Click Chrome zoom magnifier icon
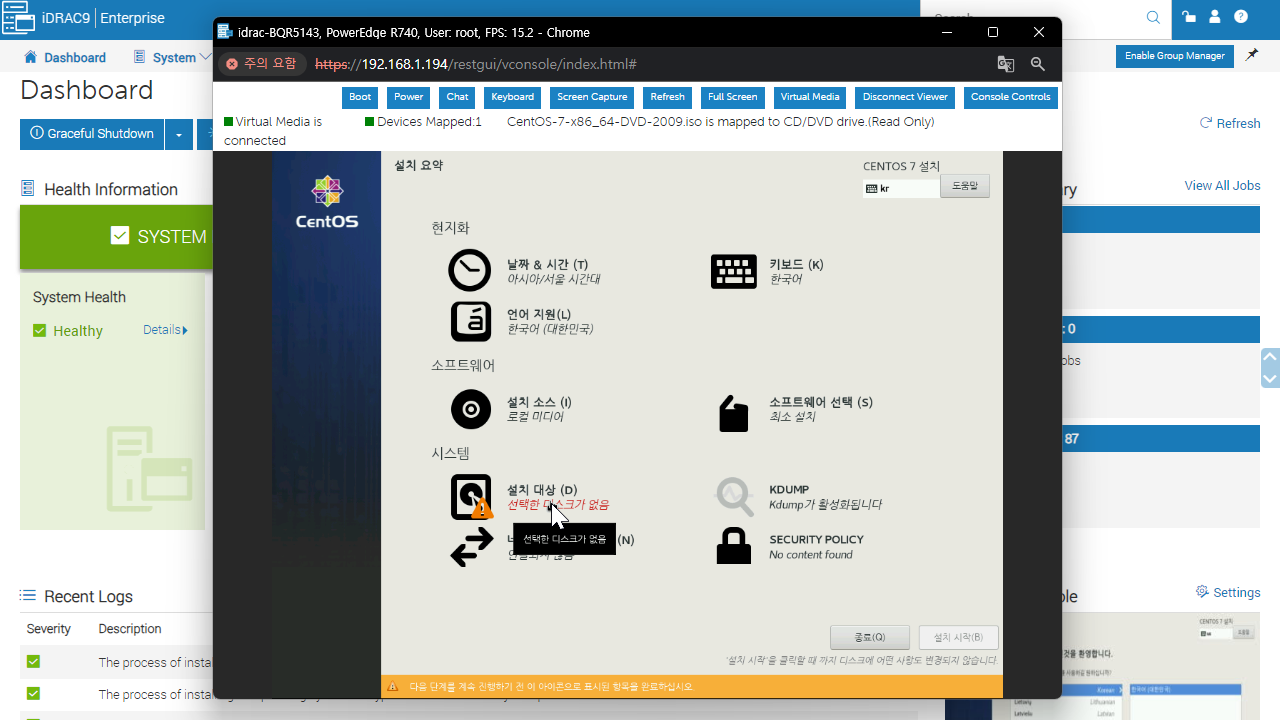The height and width of the screenshot is (720, 1280). (1038, 64)
